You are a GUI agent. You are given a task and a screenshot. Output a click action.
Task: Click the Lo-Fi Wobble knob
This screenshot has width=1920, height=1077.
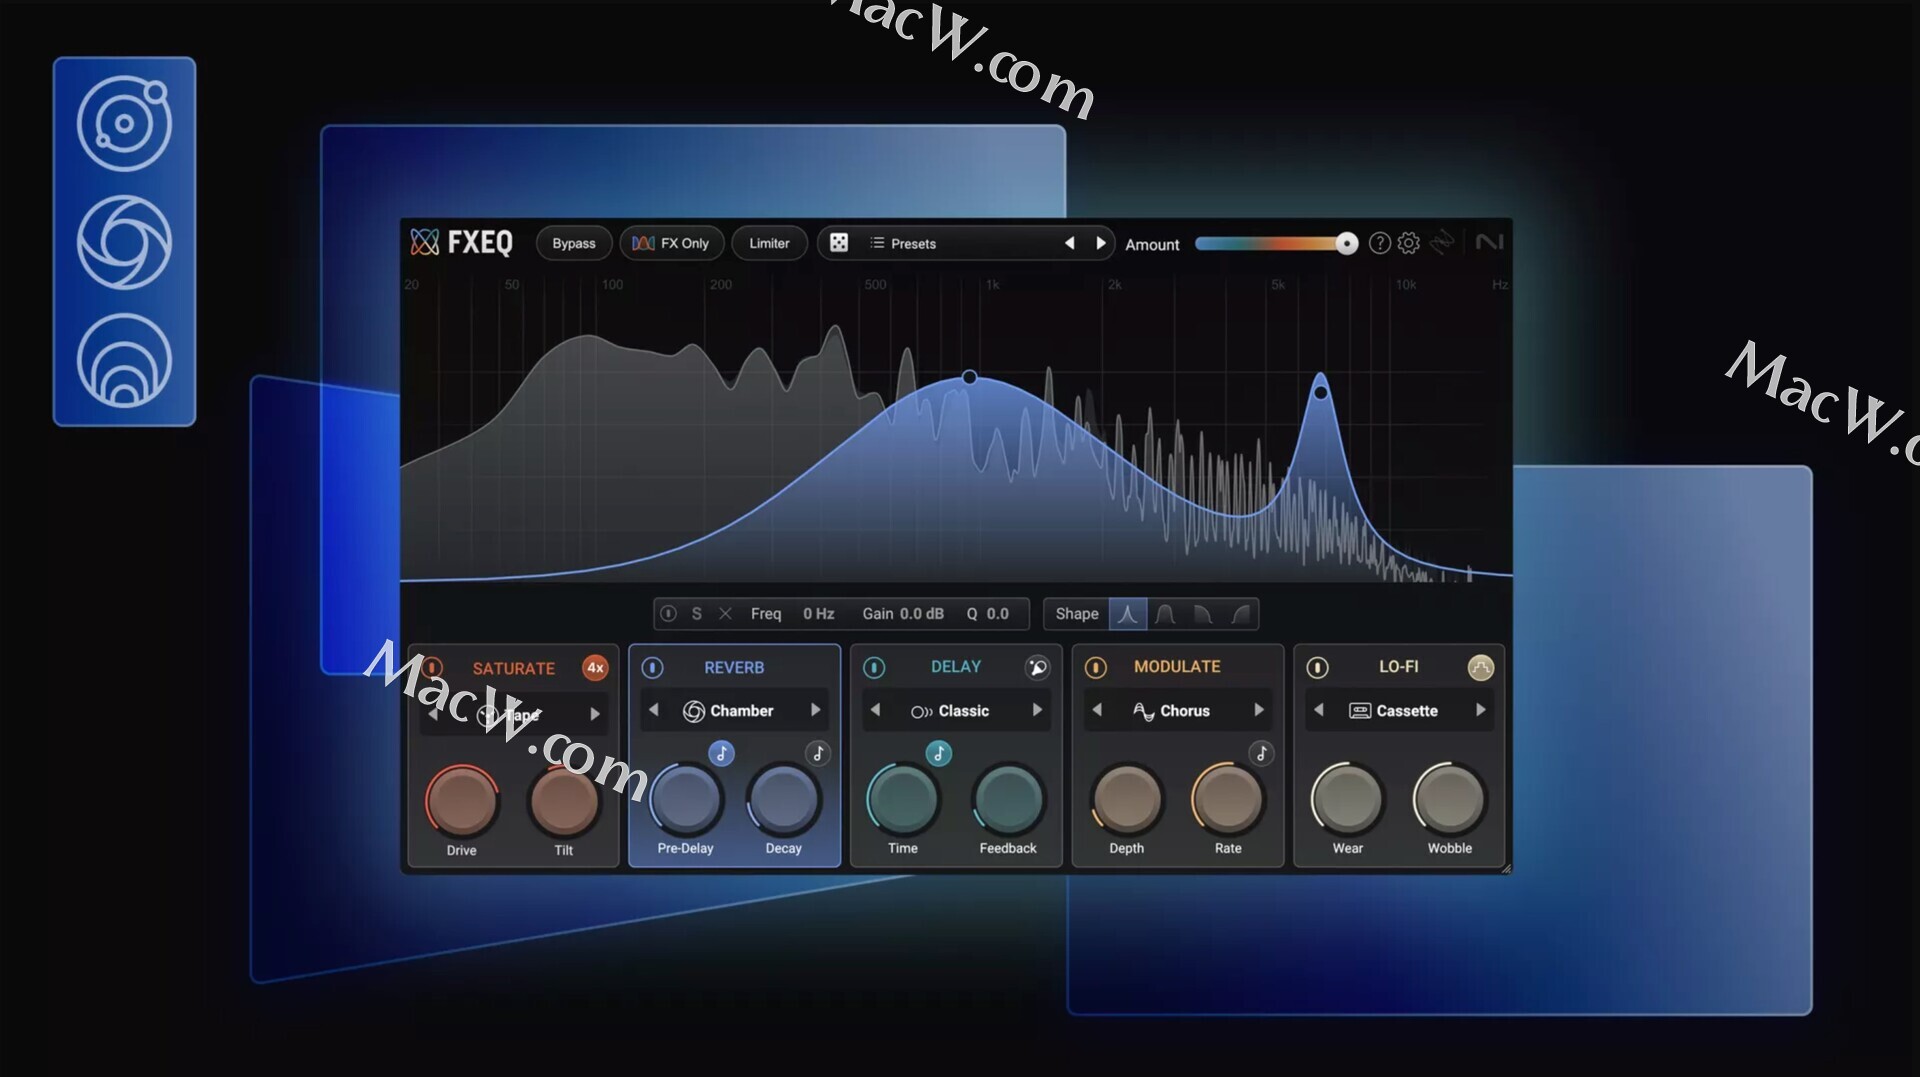(1450, 799)
